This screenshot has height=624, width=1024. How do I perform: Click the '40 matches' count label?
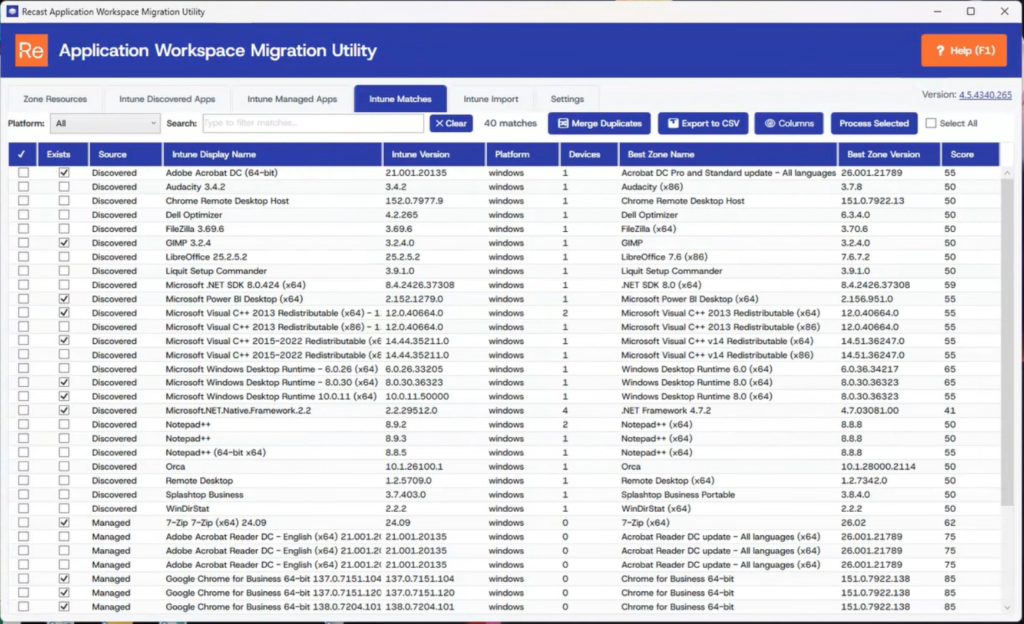(x=510, y=123)
